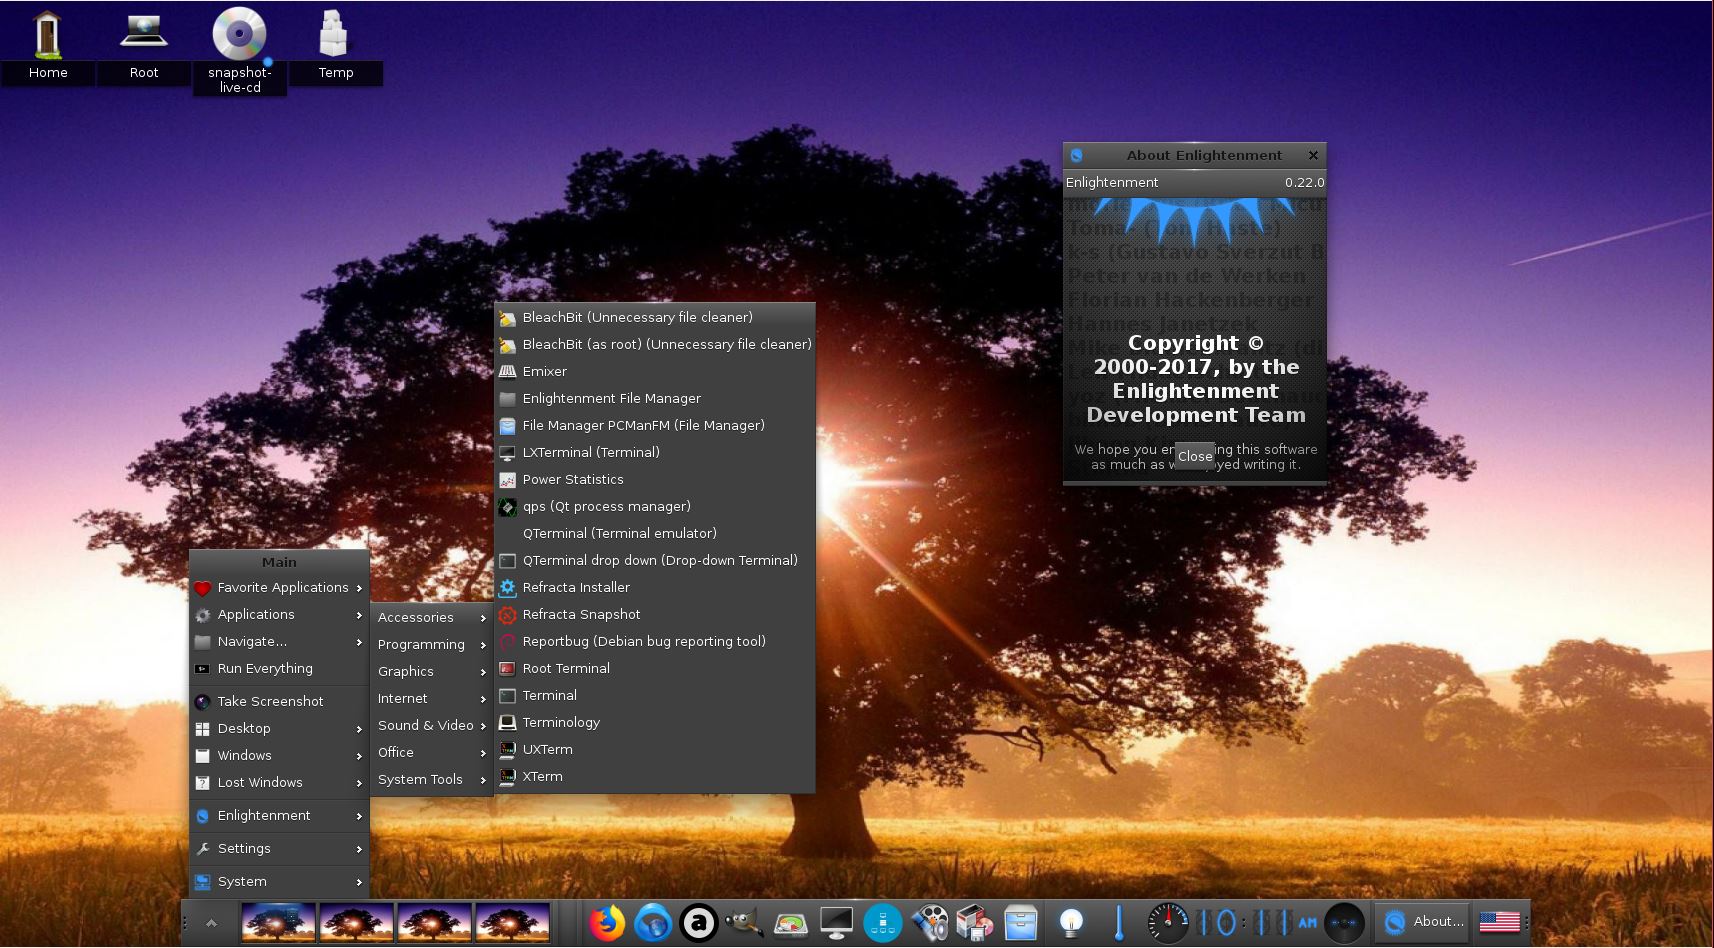Click the up arrow start gadget on shelf

tap(211, 923)
